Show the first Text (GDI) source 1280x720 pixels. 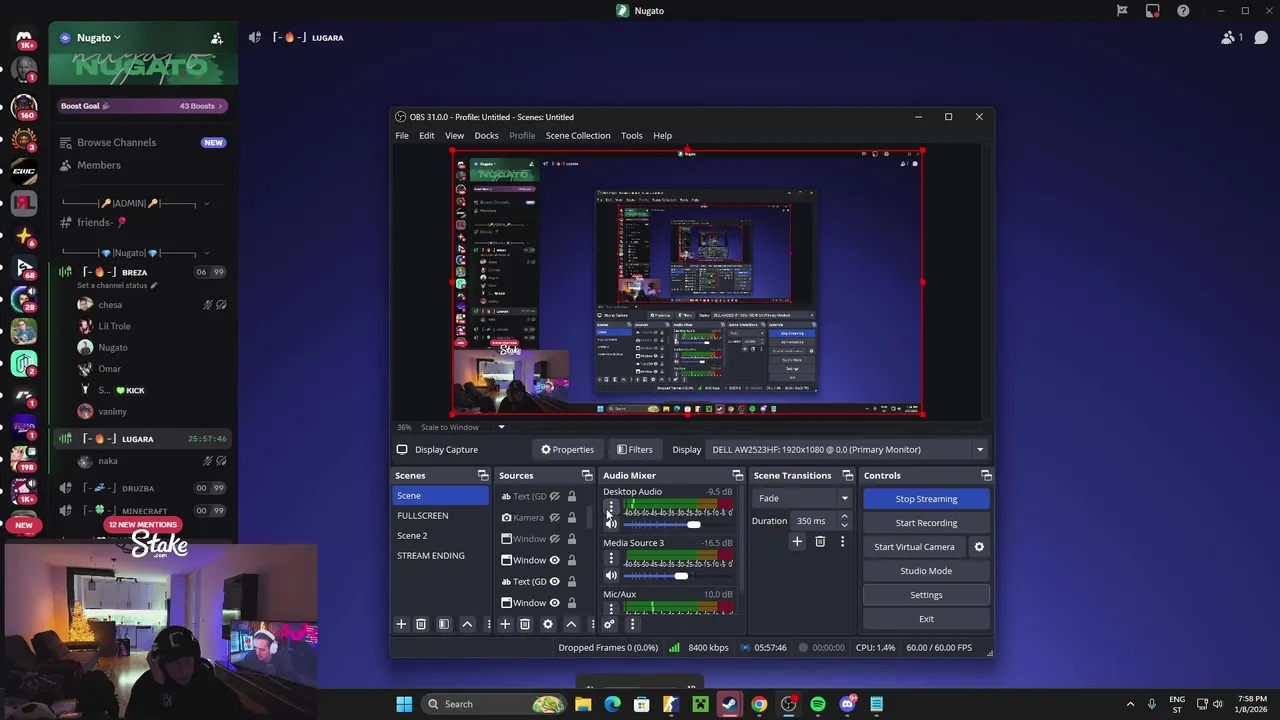[554, 497]
